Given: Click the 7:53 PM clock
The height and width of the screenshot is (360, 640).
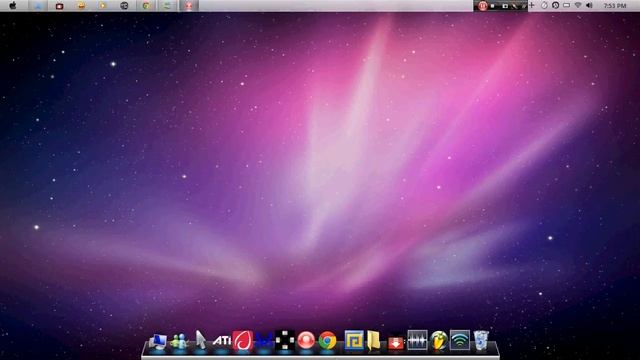Looking at the screenshot, I should 615,6.
